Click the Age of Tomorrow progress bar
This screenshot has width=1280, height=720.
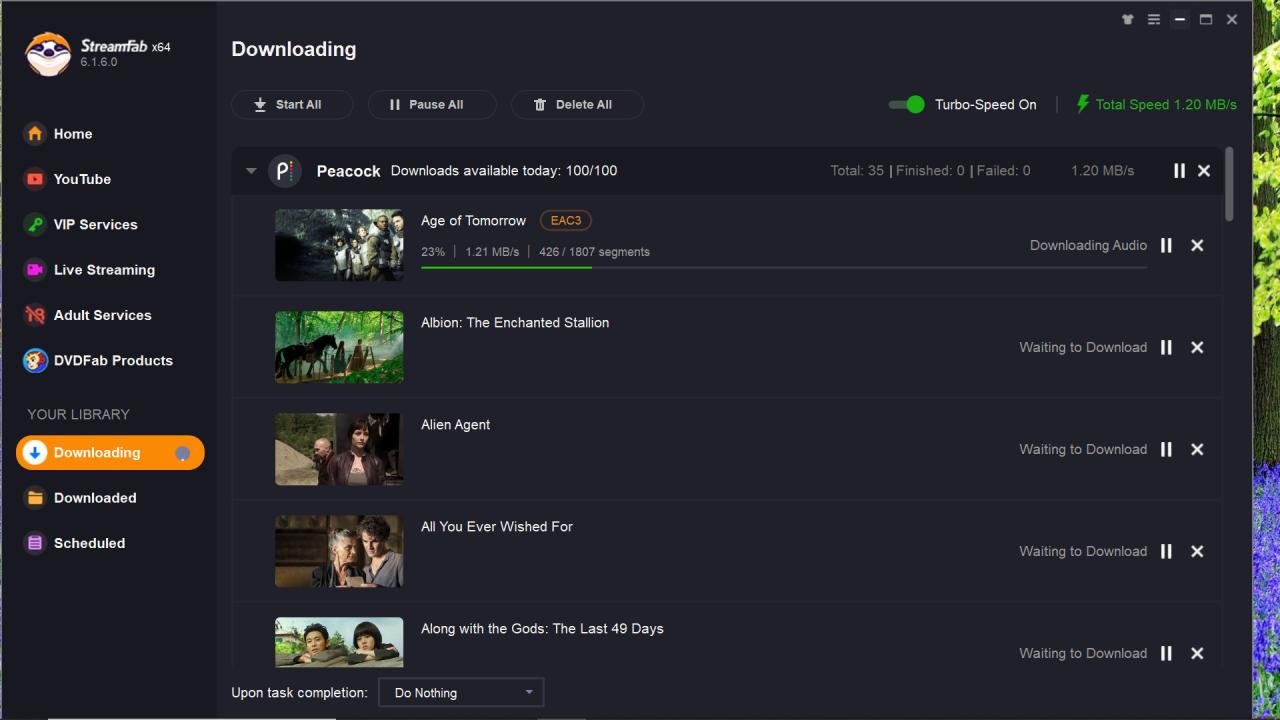point(783,267)
